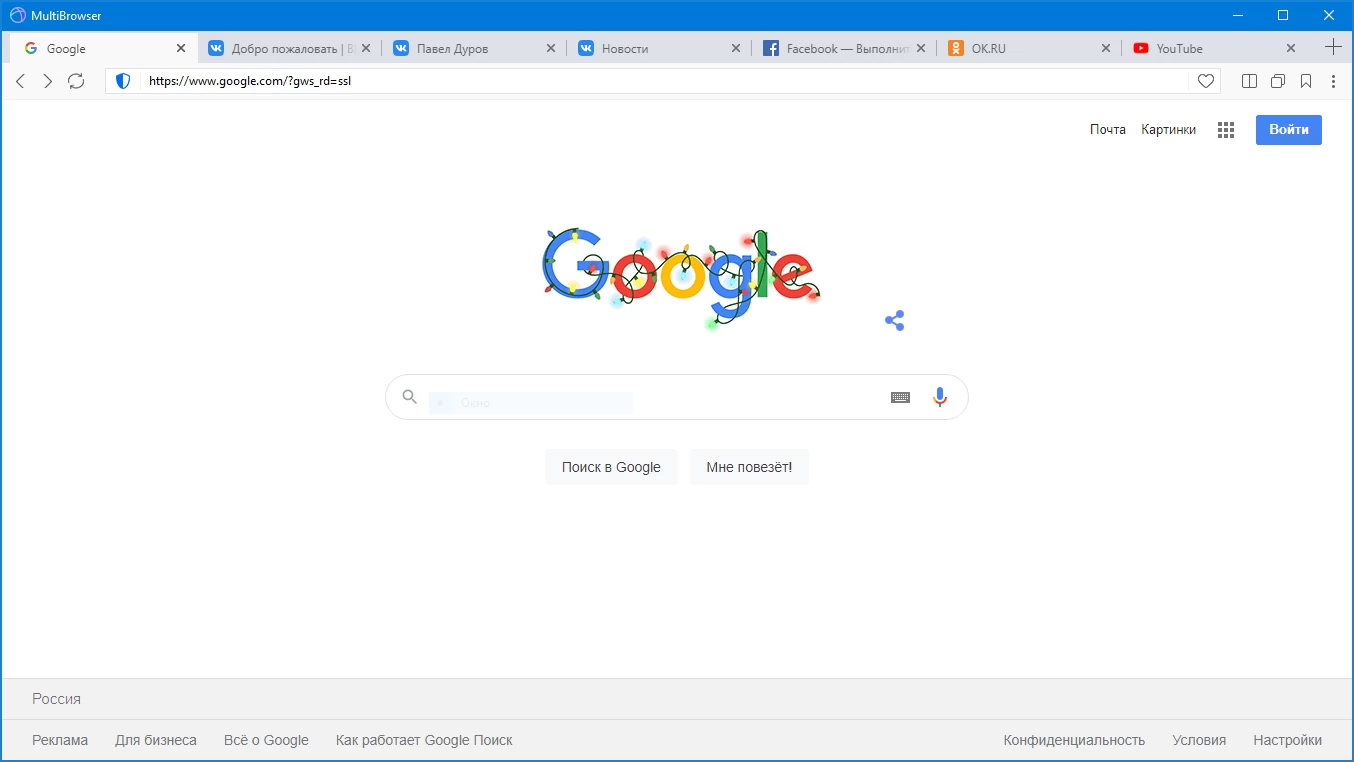Open the Почта link
1354x762 pixels.
coord(1108,130)
